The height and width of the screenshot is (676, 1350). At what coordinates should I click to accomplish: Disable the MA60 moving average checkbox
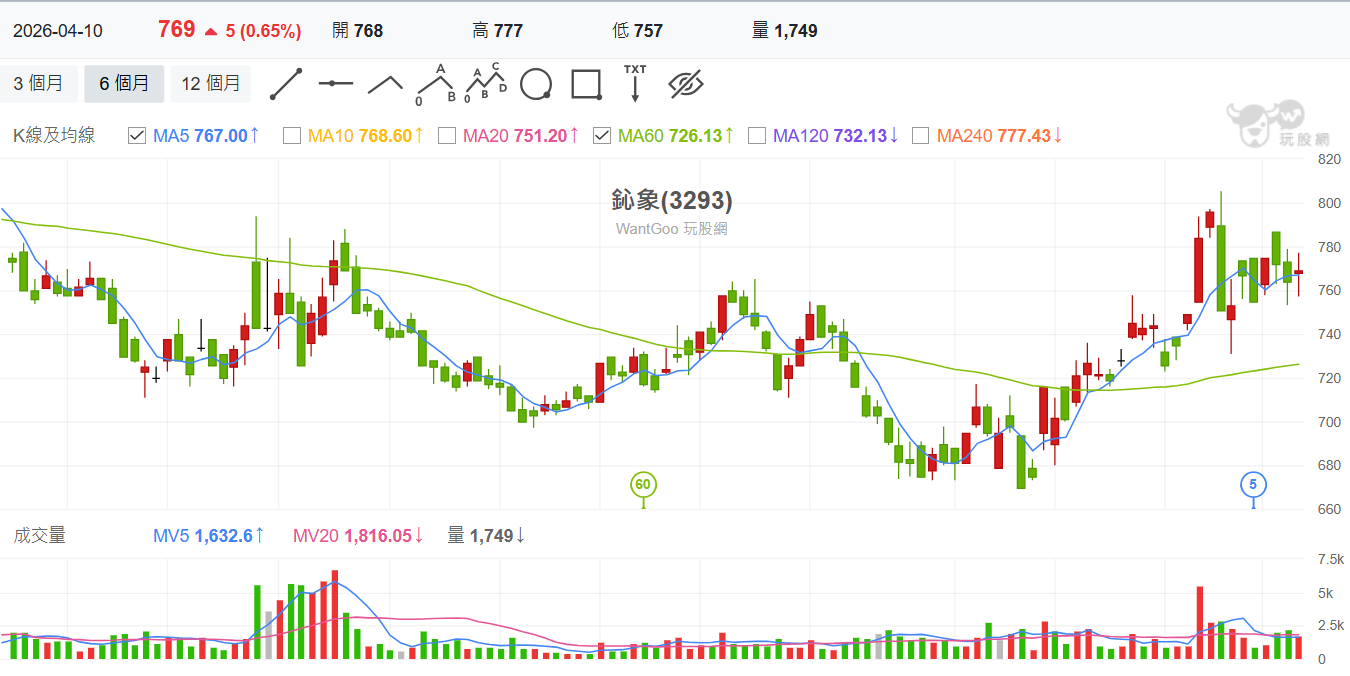(602, 136)
